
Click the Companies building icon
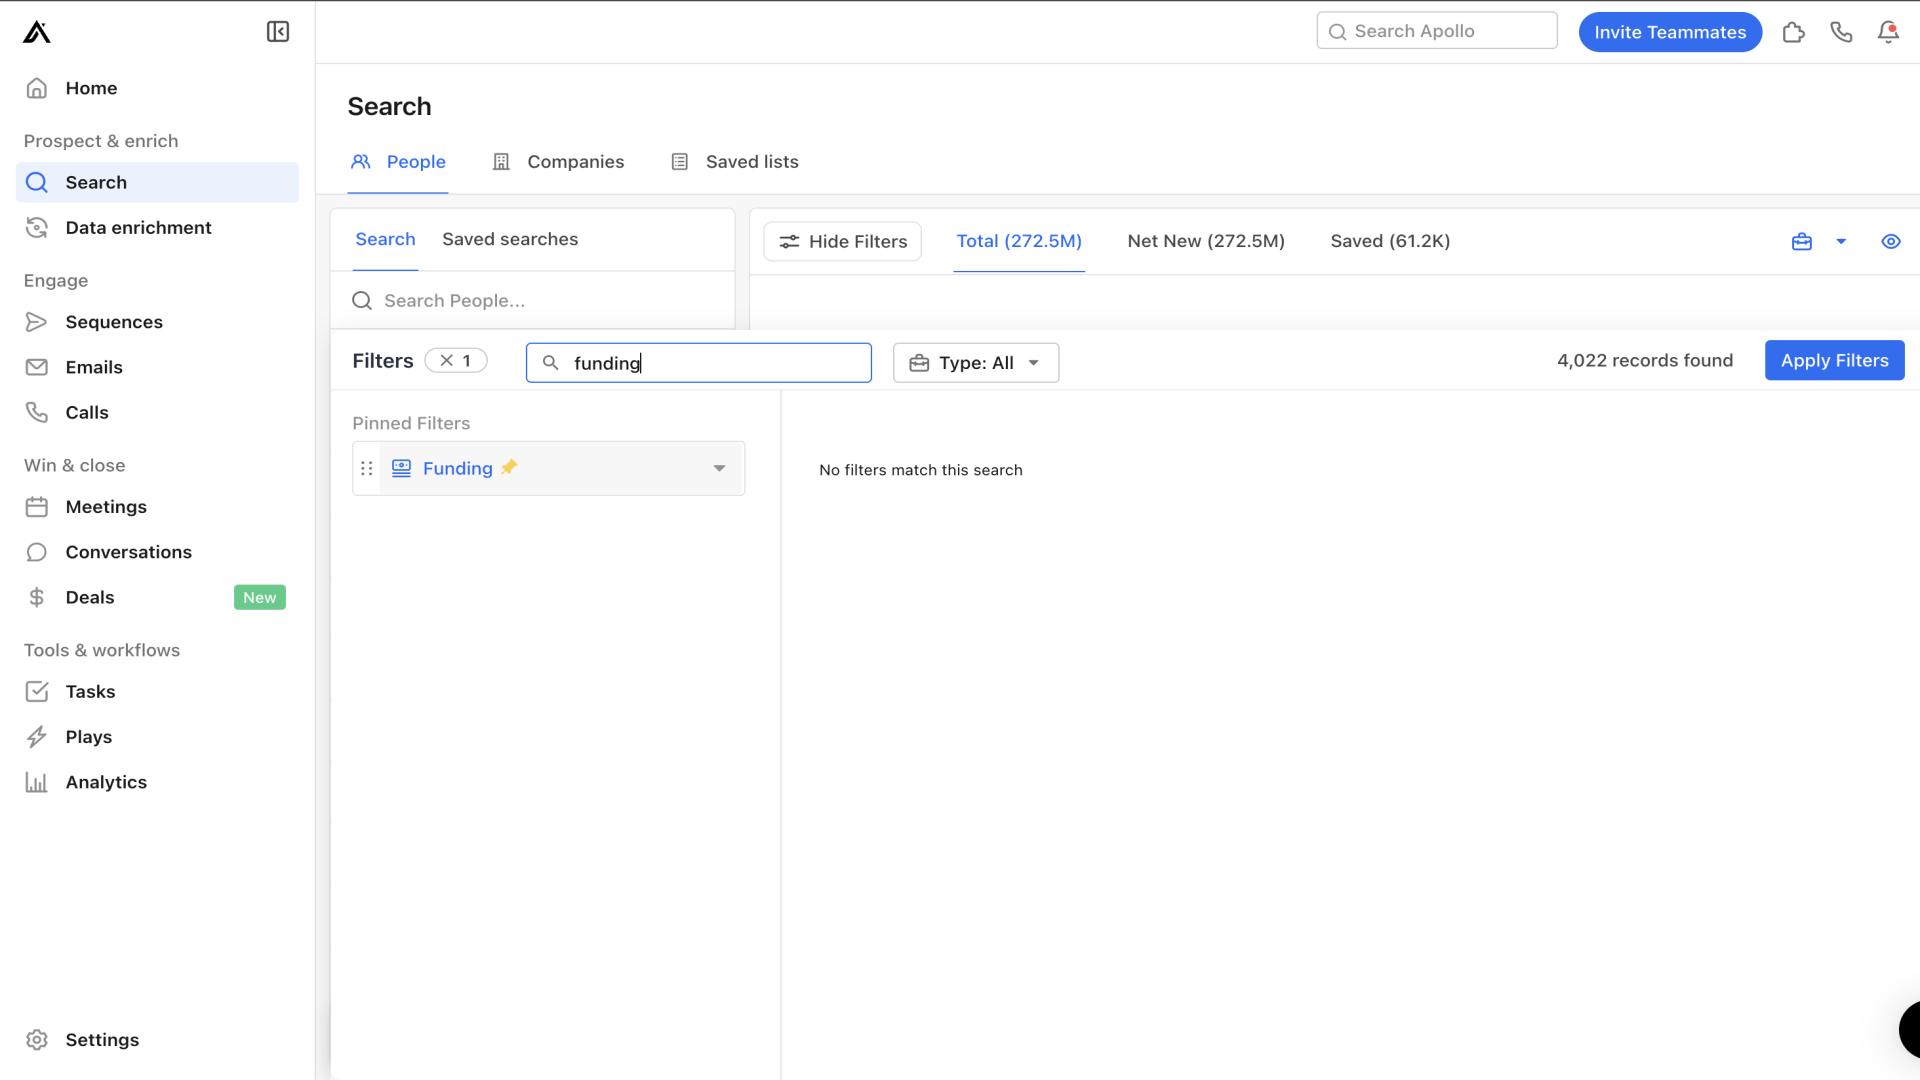502,162
